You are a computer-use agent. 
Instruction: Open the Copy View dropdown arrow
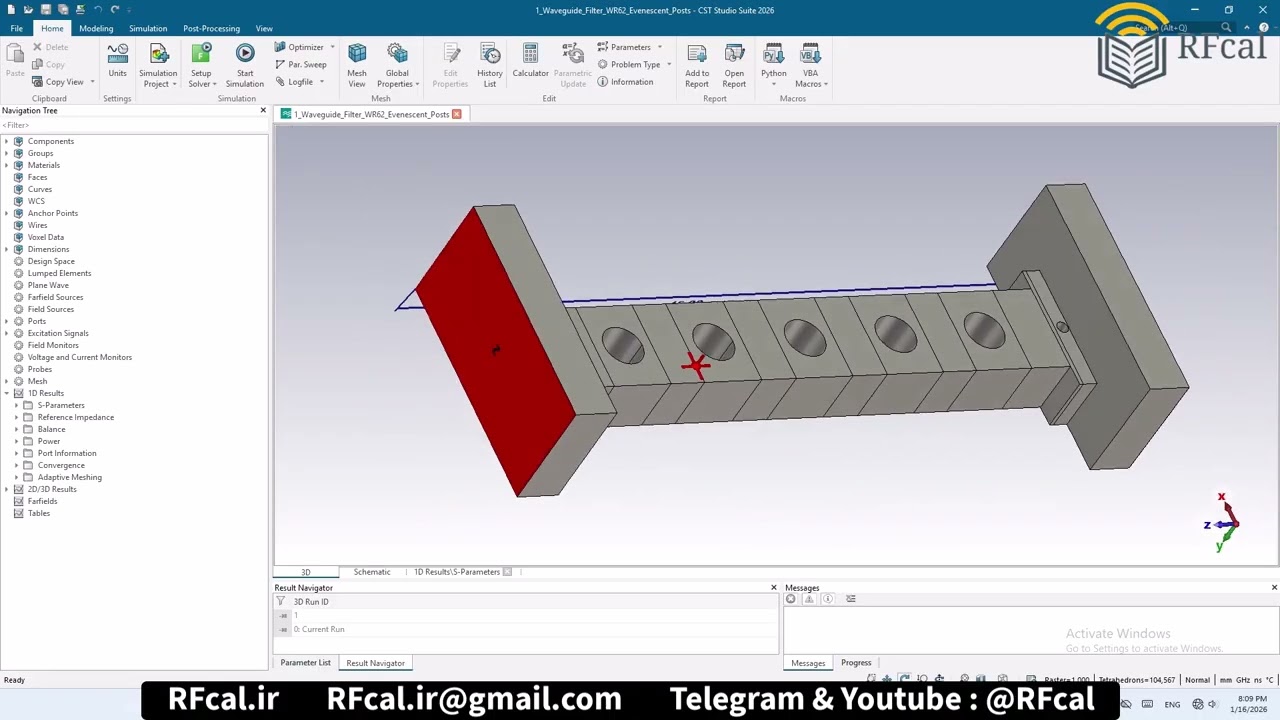(x=92, y=82)
